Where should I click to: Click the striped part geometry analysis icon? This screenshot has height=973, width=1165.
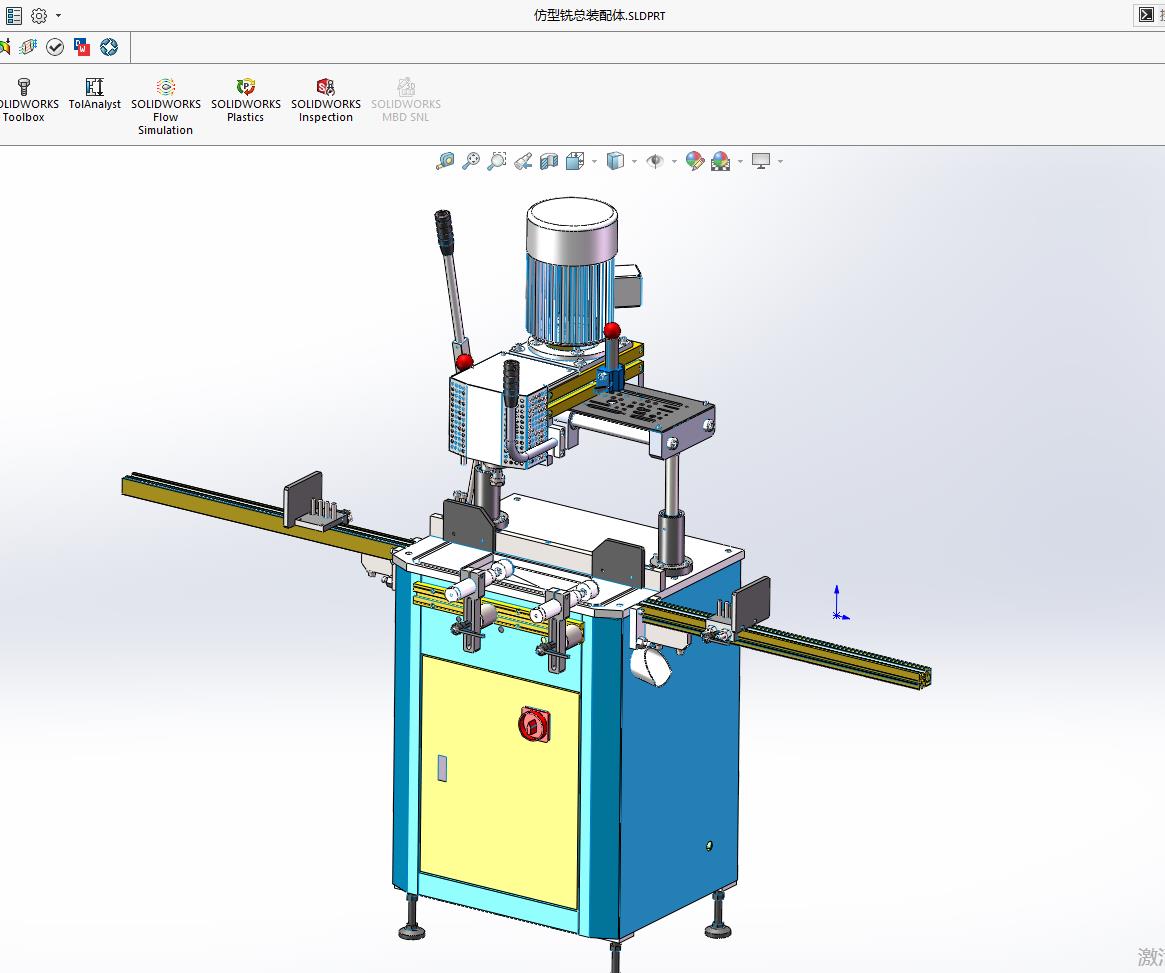tap(28, 48)
